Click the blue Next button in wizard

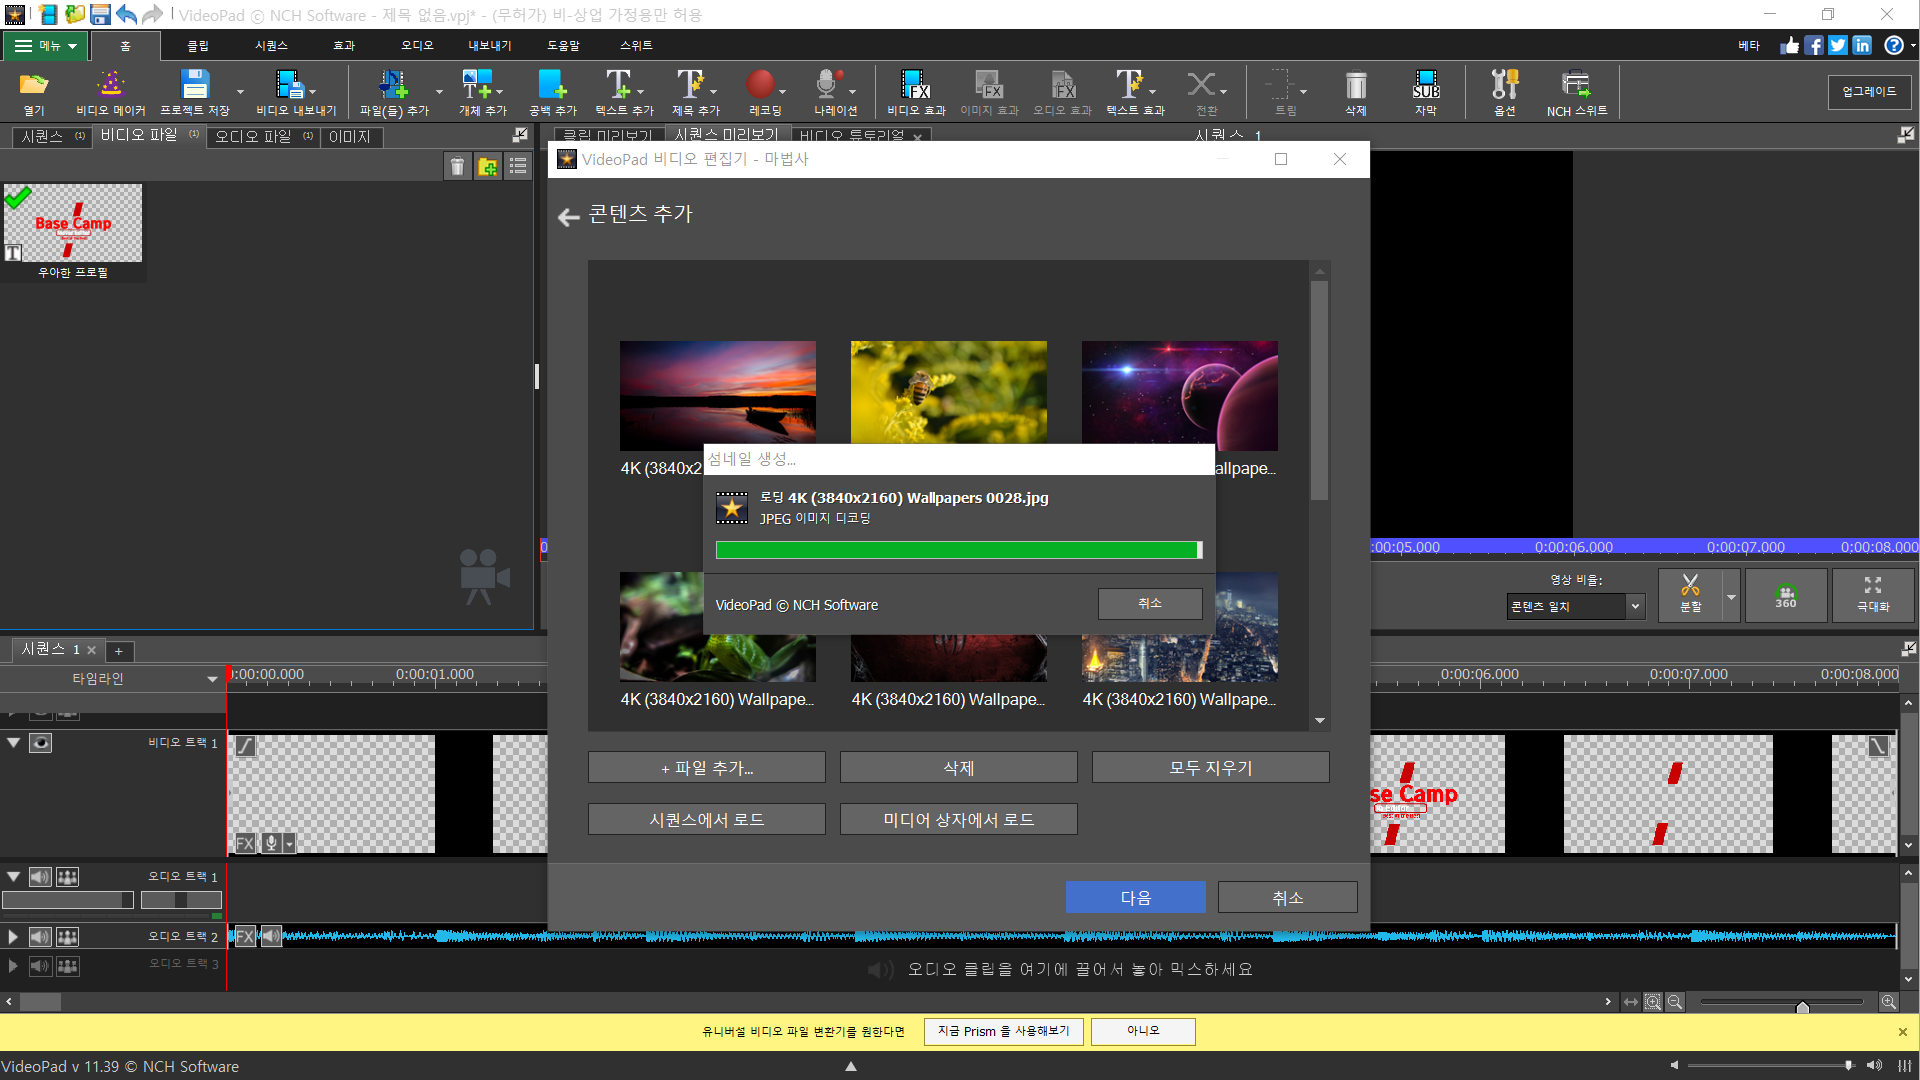pyautogui.click(x=1135, y=897)
